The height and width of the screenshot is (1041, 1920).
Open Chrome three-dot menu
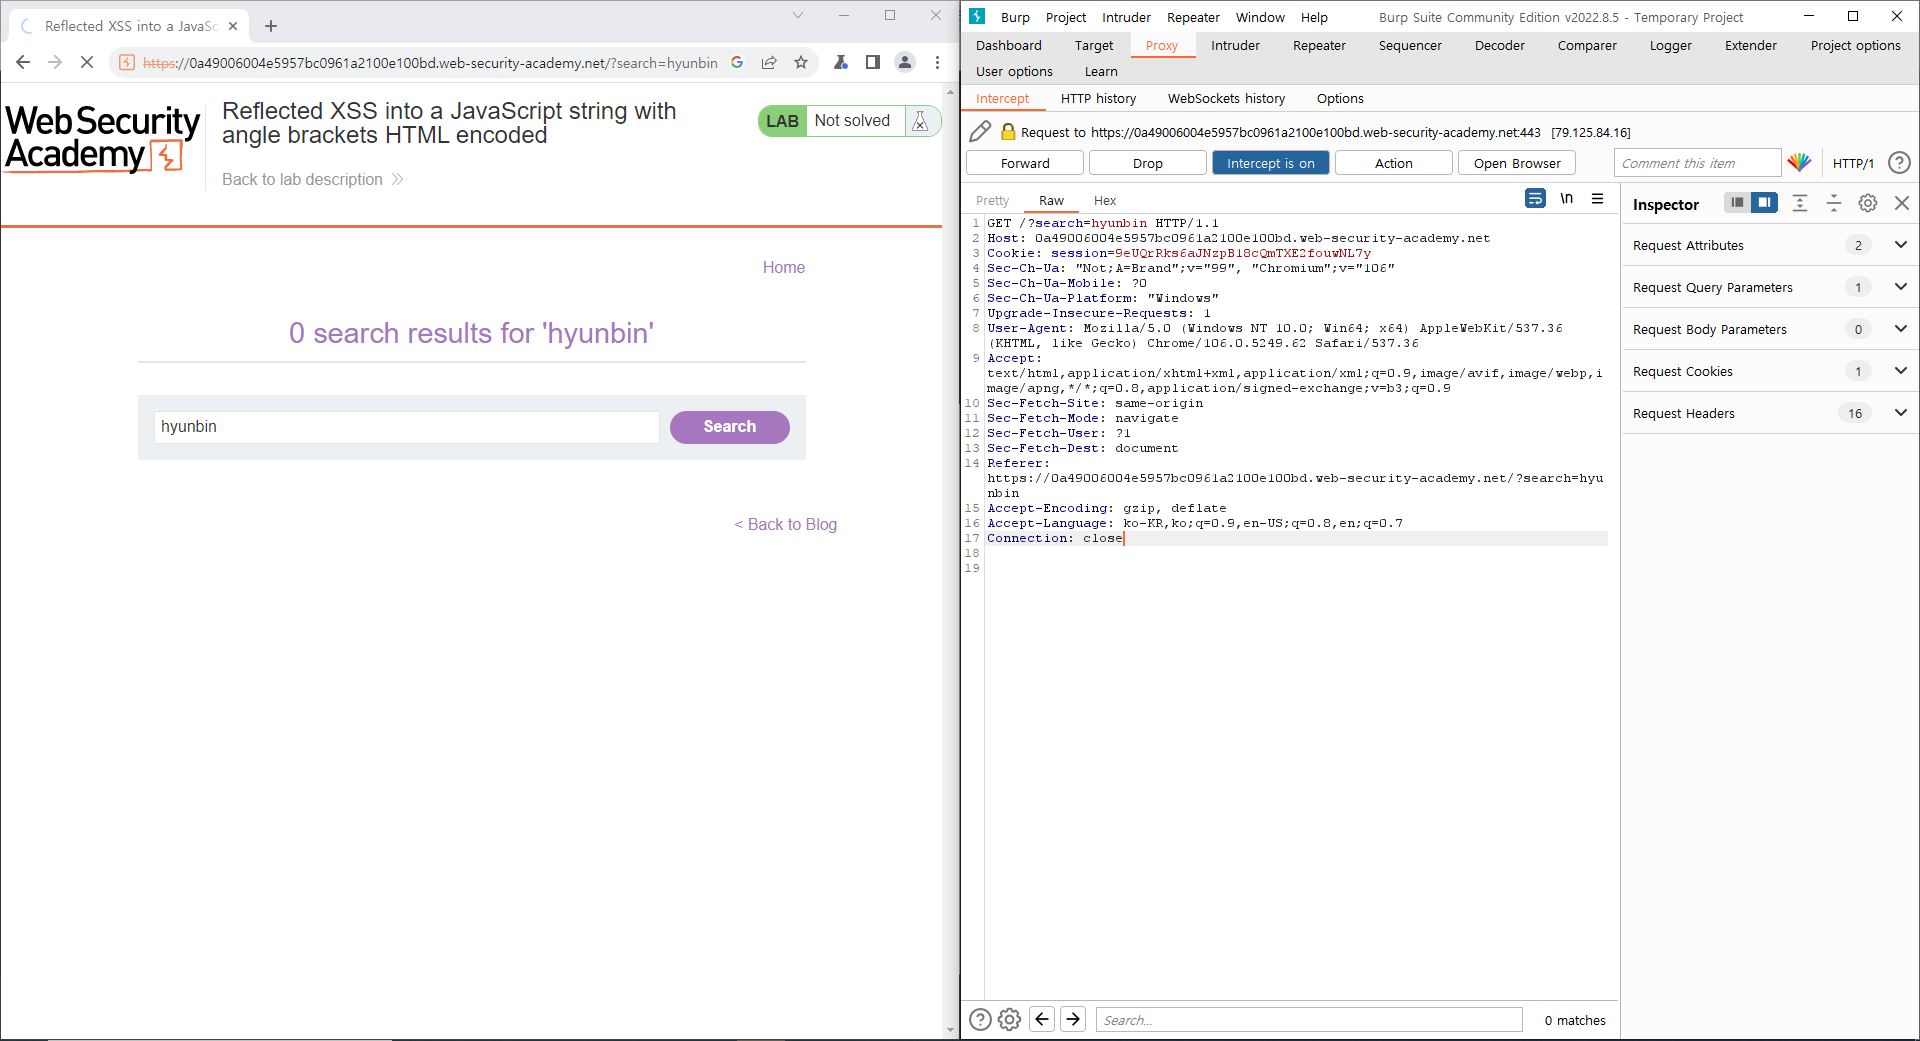937,63
